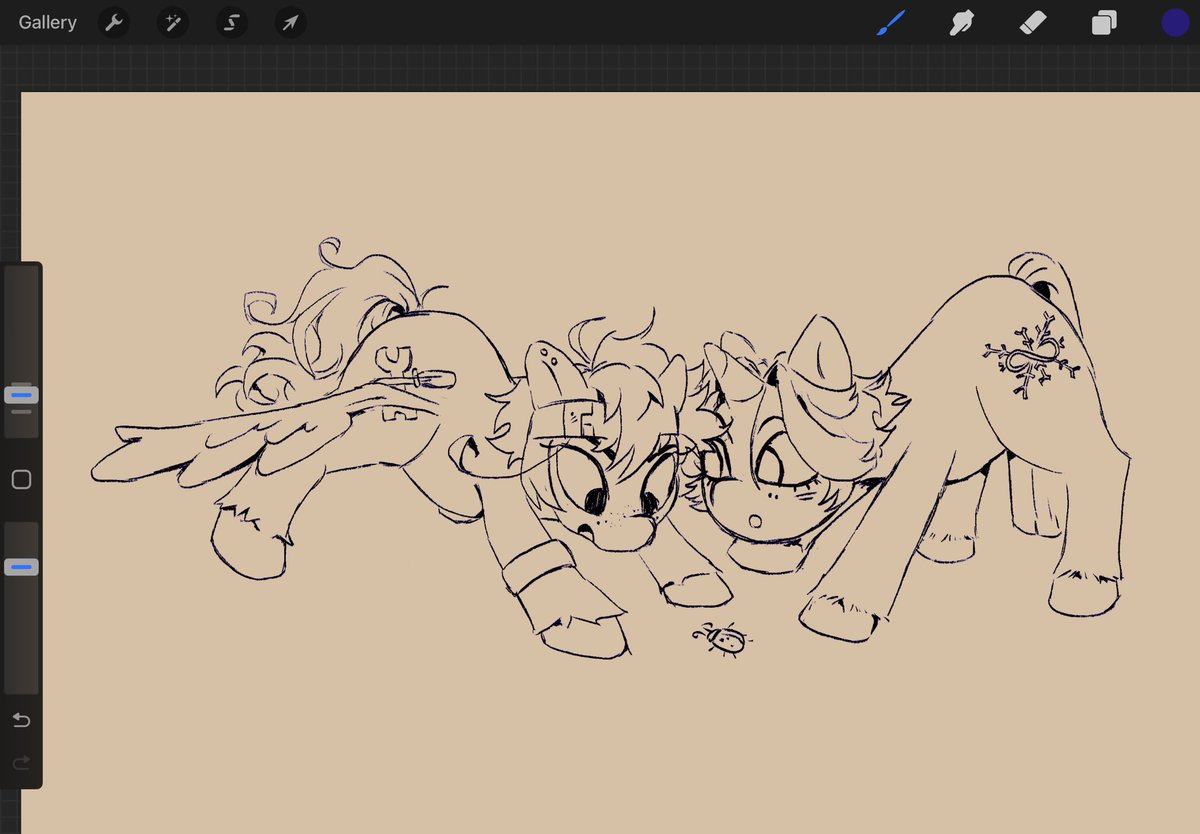
Task: Select the Paint brush tool
Action: point(890,22)
